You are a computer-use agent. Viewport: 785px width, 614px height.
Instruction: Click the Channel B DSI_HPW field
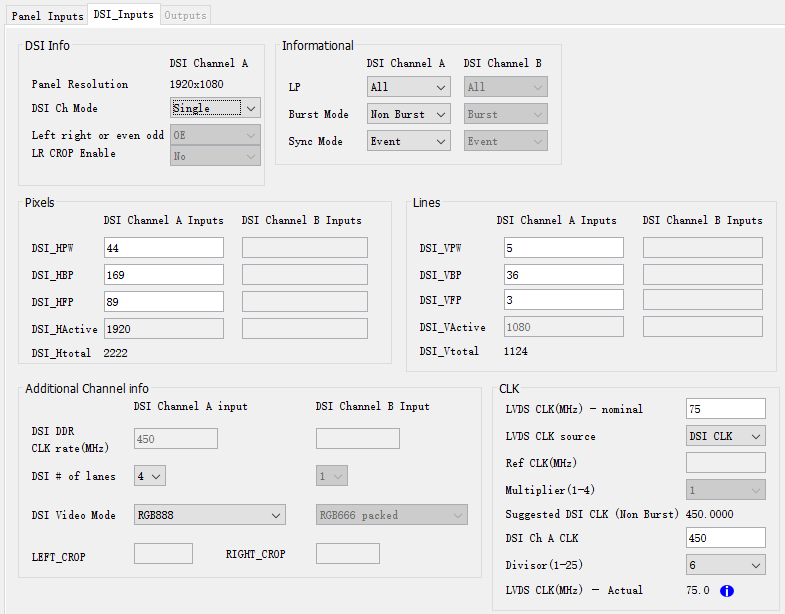[305, 248]
